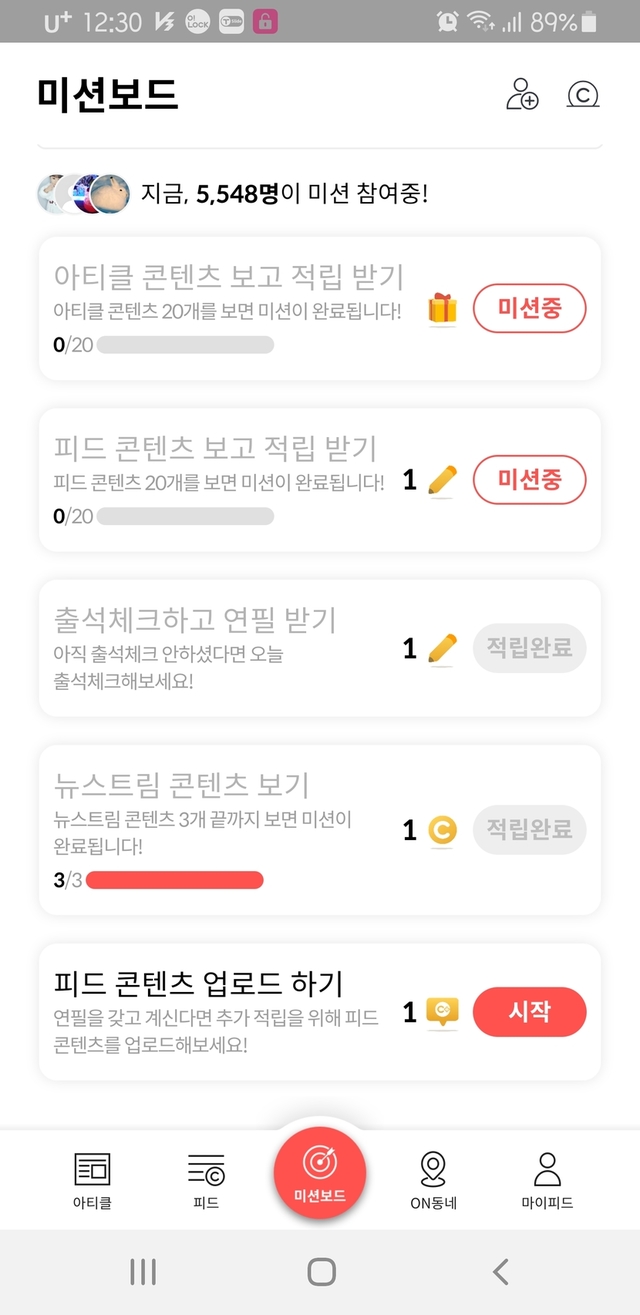
Task: Tap the add friend icon in header
Action: tap(522, 94)
